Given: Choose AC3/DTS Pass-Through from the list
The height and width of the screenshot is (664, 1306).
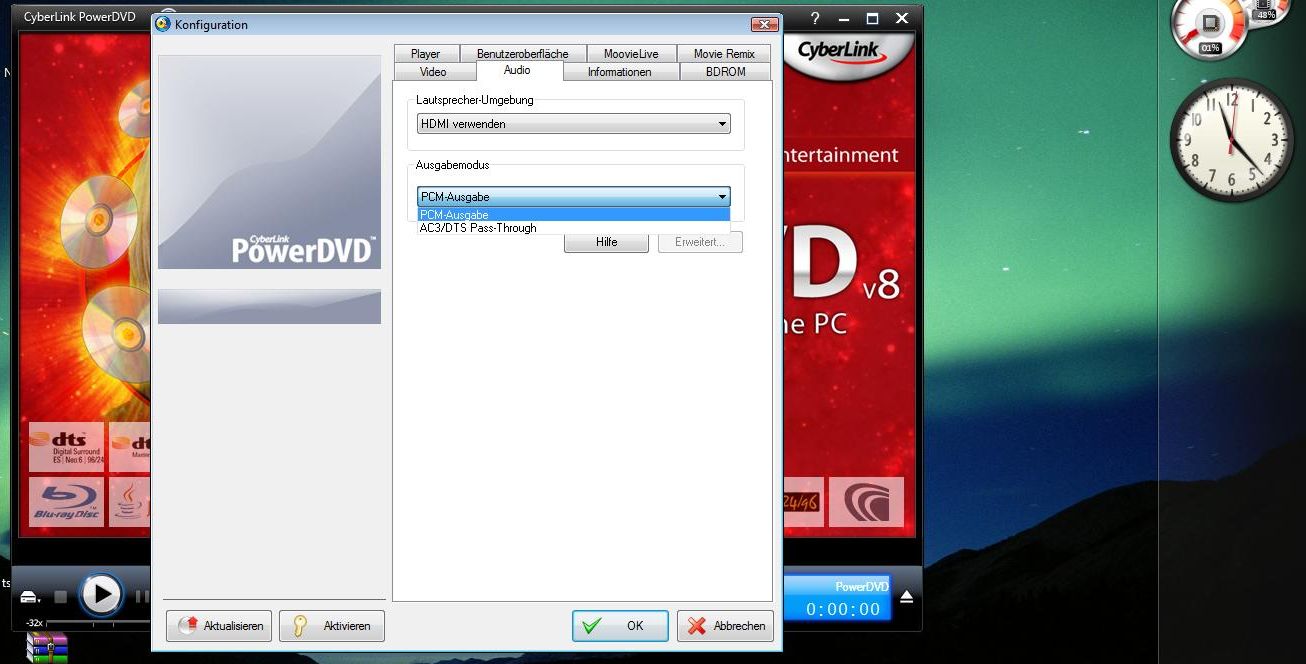Looking at the screenshot, I should coord(574,228).
